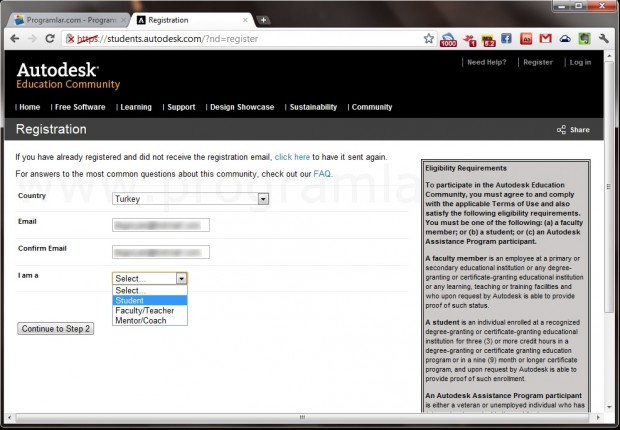620x430 pixels.
Task: Bookmark page with the star icon
Action: [429, 39]
